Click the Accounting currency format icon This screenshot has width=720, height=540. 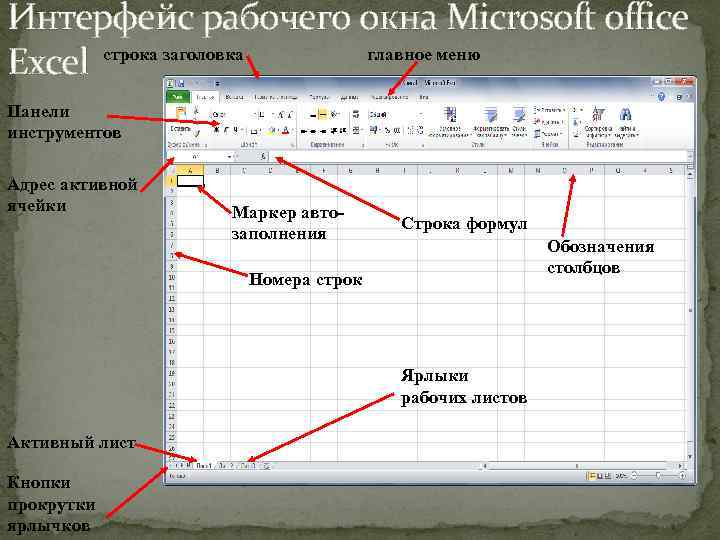point(374,131)
